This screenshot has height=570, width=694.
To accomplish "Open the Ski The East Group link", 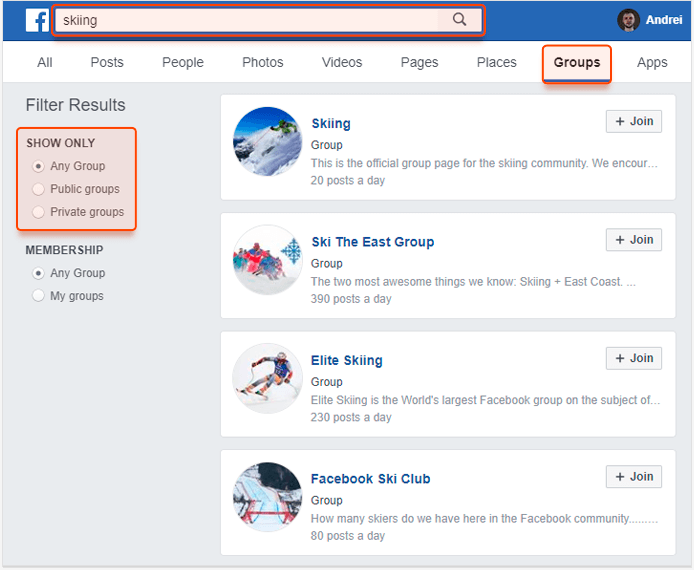I will 372,242.
